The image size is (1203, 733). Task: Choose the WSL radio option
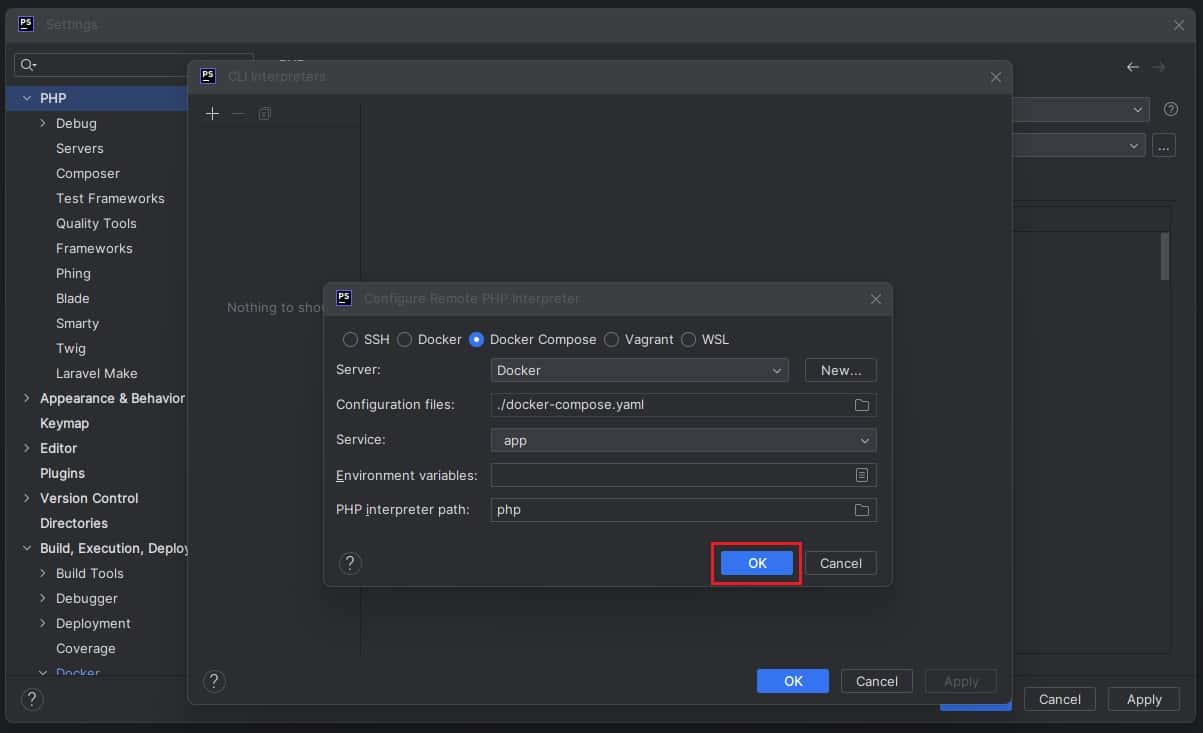(x=689, y=340)
